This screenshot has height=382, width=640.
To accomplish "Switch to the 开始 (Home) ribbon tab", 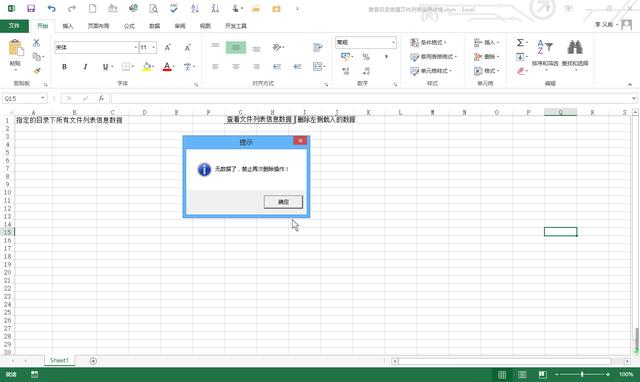I will pos(42,26).
